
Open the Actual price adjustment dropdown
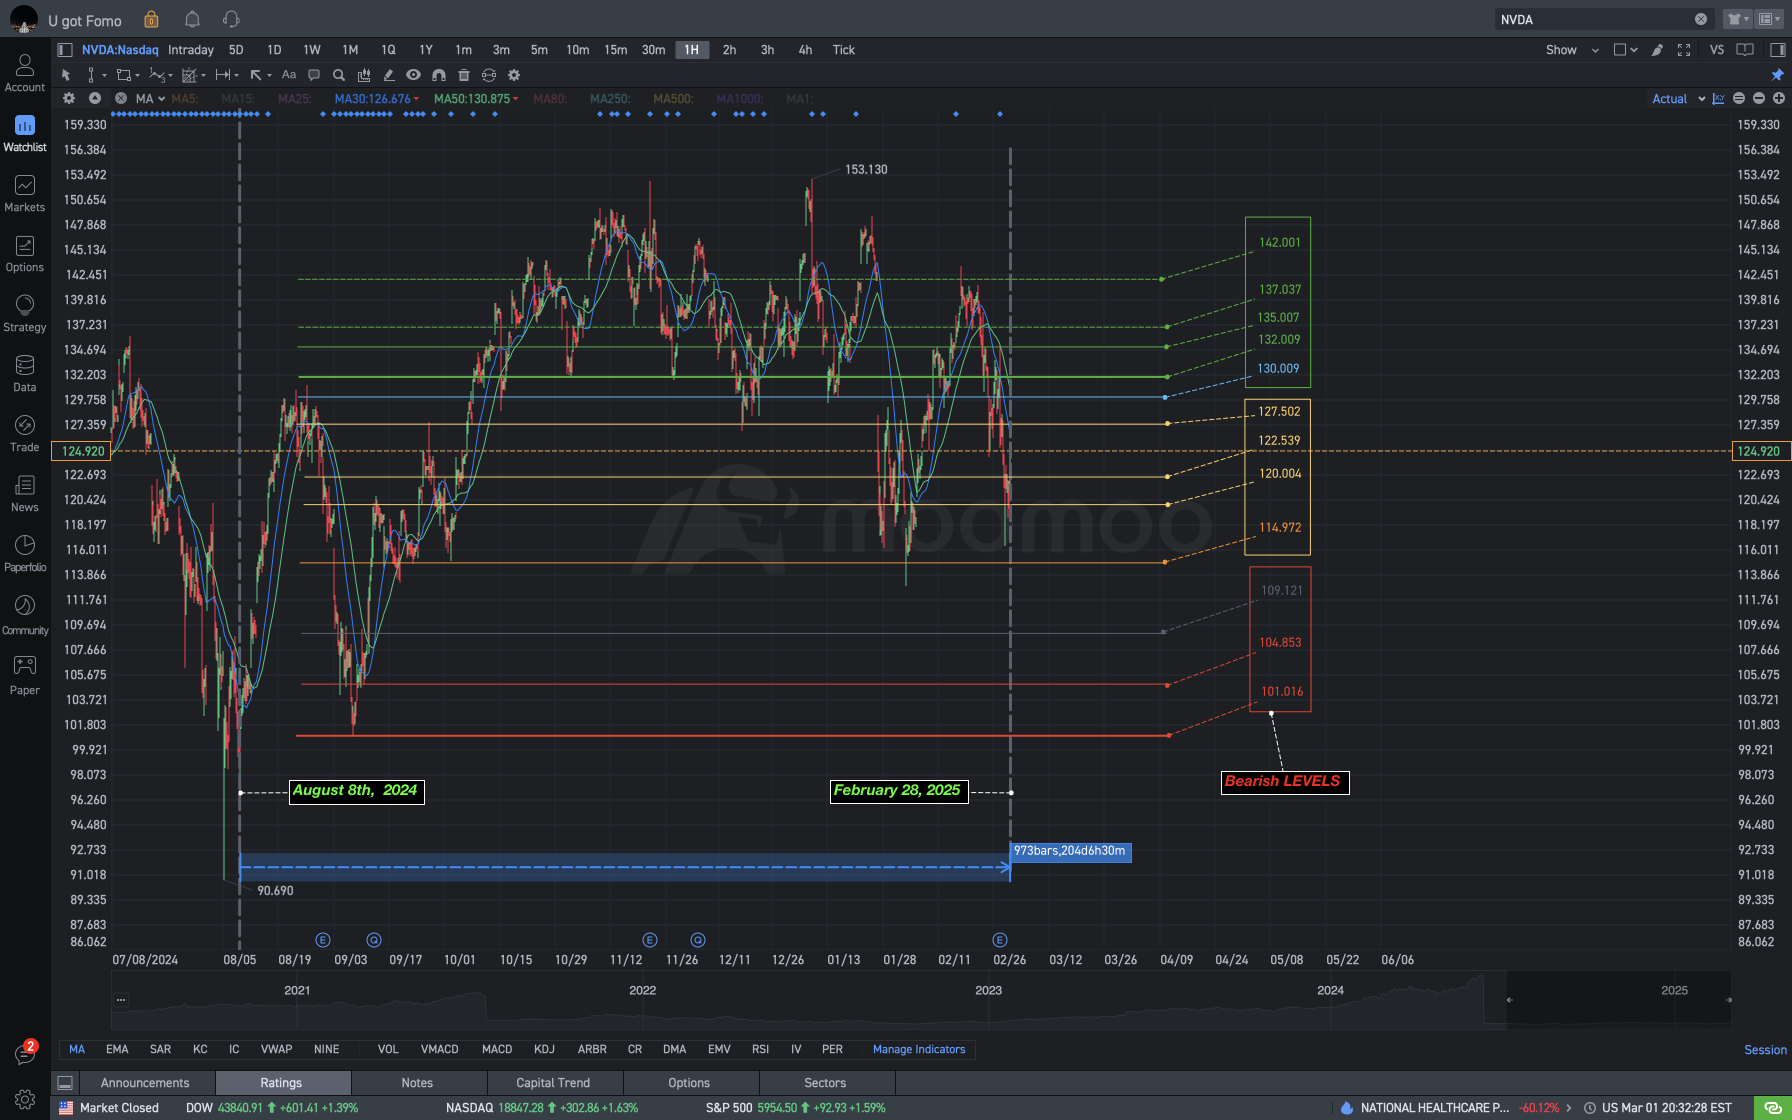pyautogui.click(x=1678, y=99)
